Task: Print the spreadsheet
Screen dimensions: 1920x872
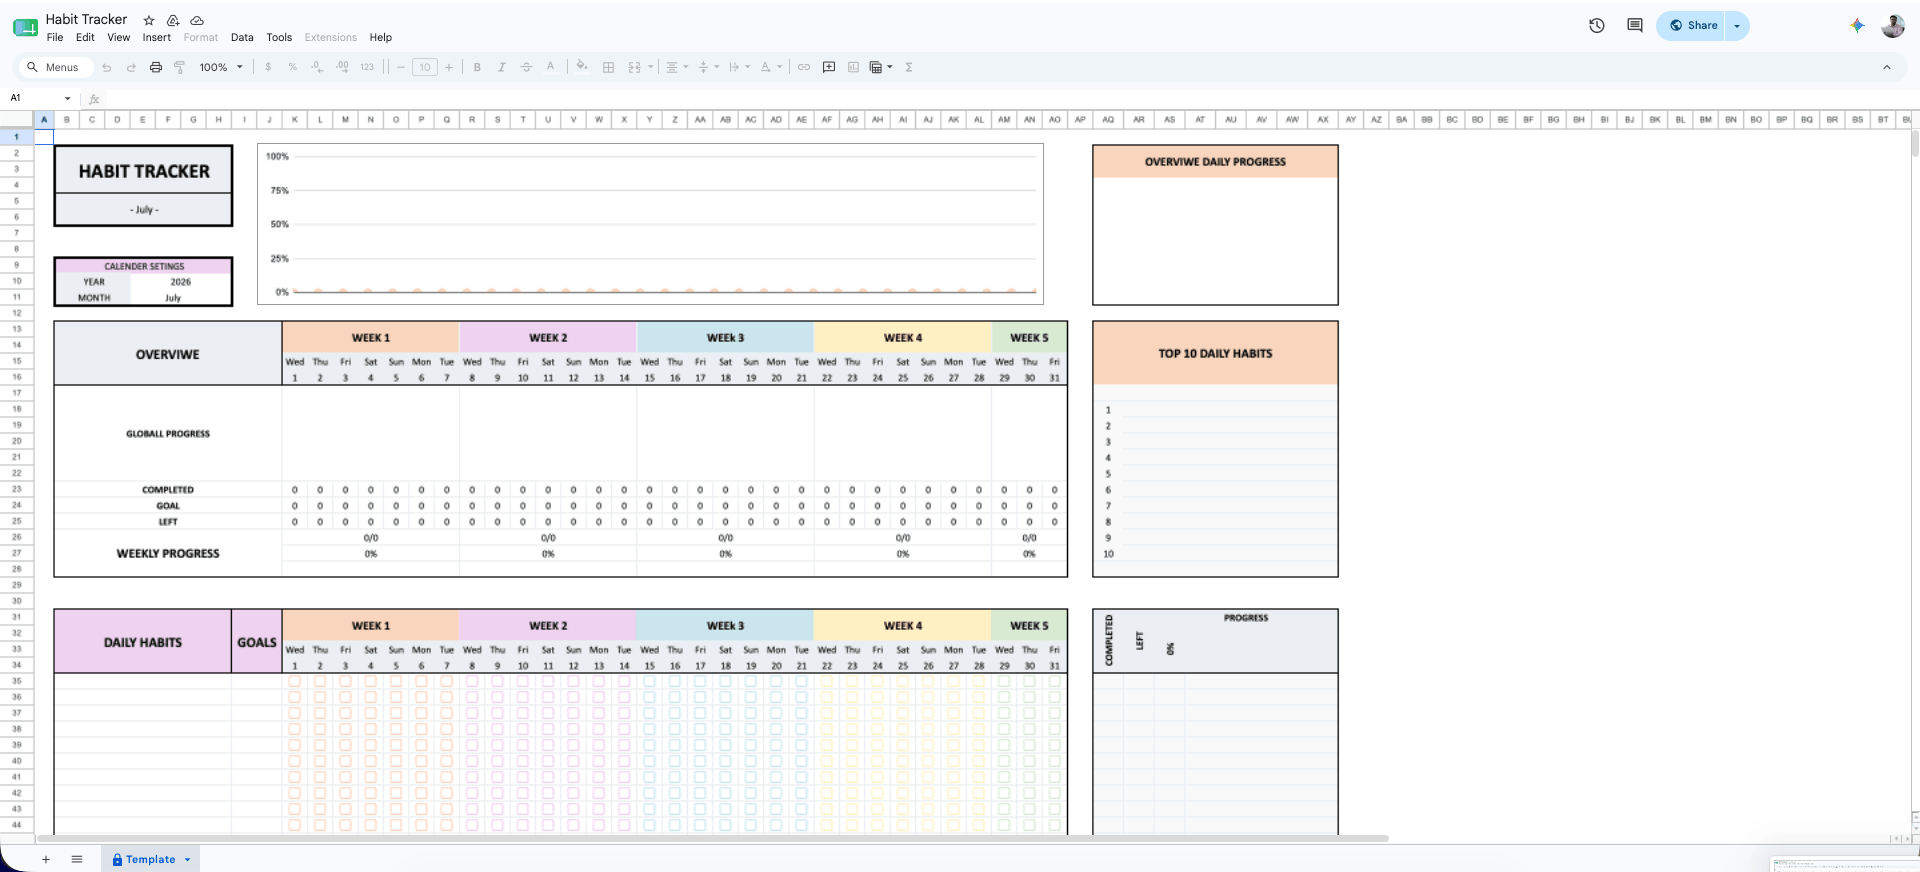Action: click(x=155, y=67)
